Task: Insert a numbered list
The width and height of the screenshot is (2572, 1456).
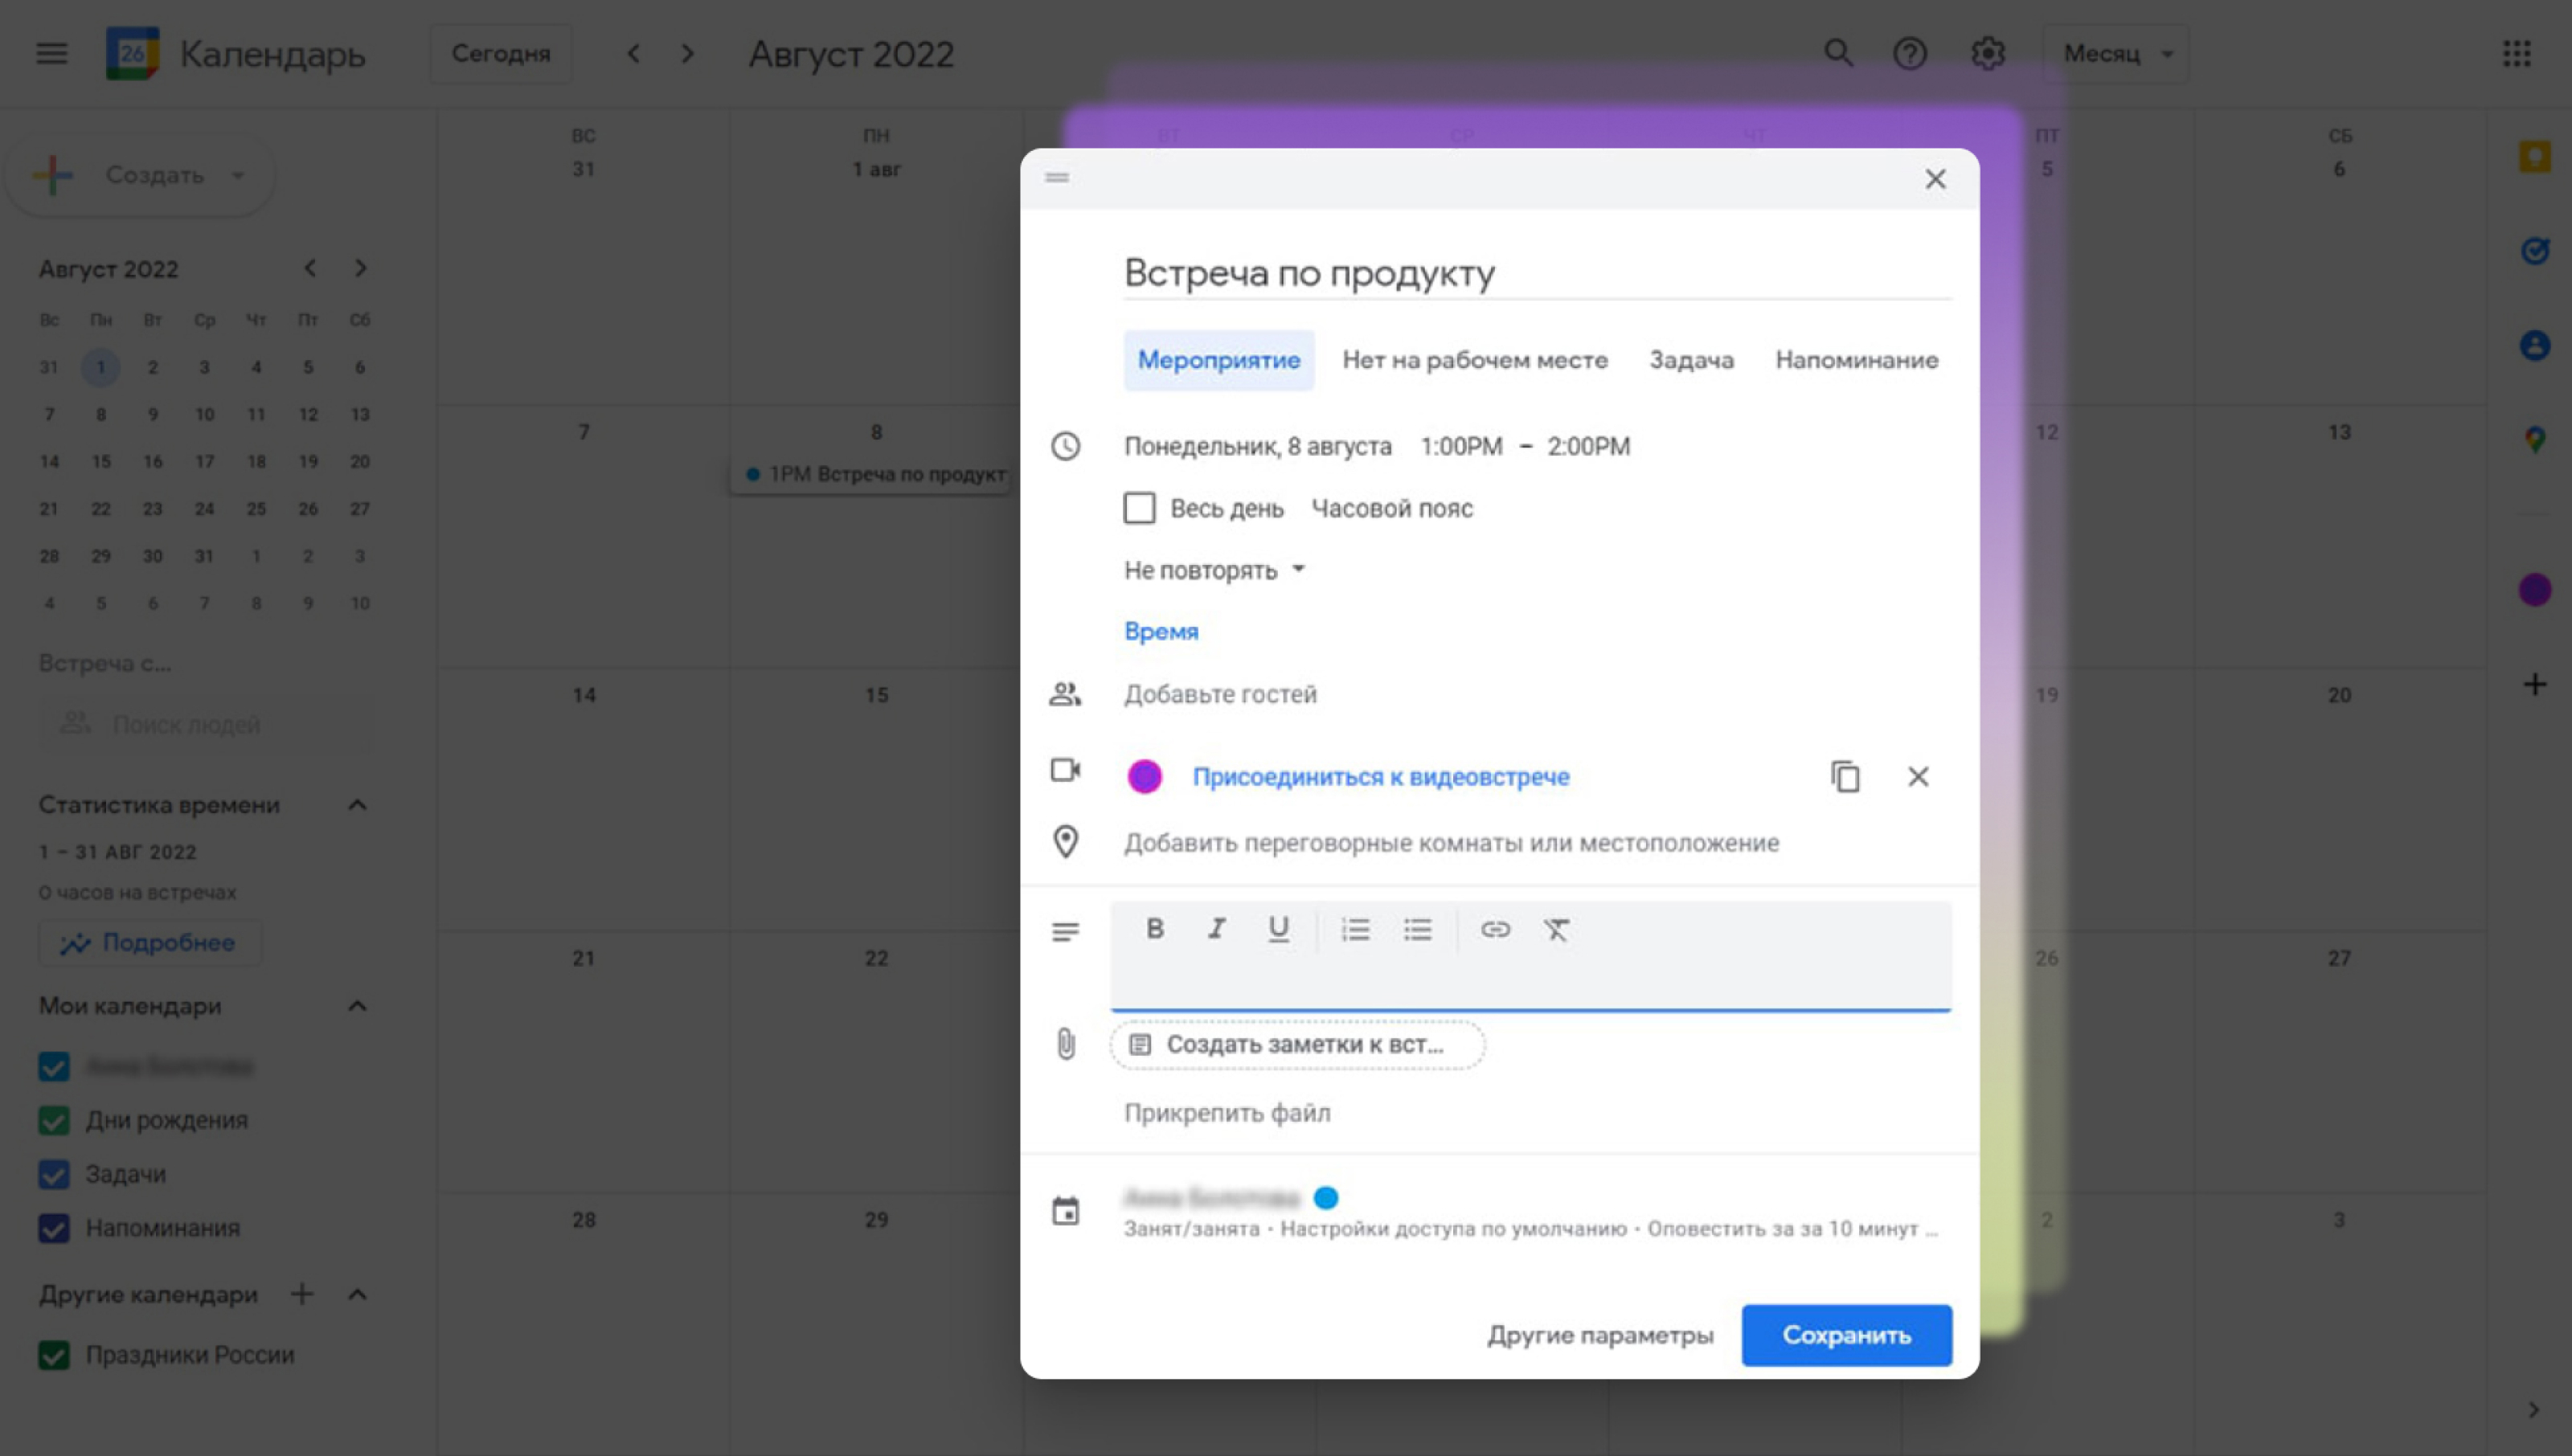Action: coord(1355,930)
